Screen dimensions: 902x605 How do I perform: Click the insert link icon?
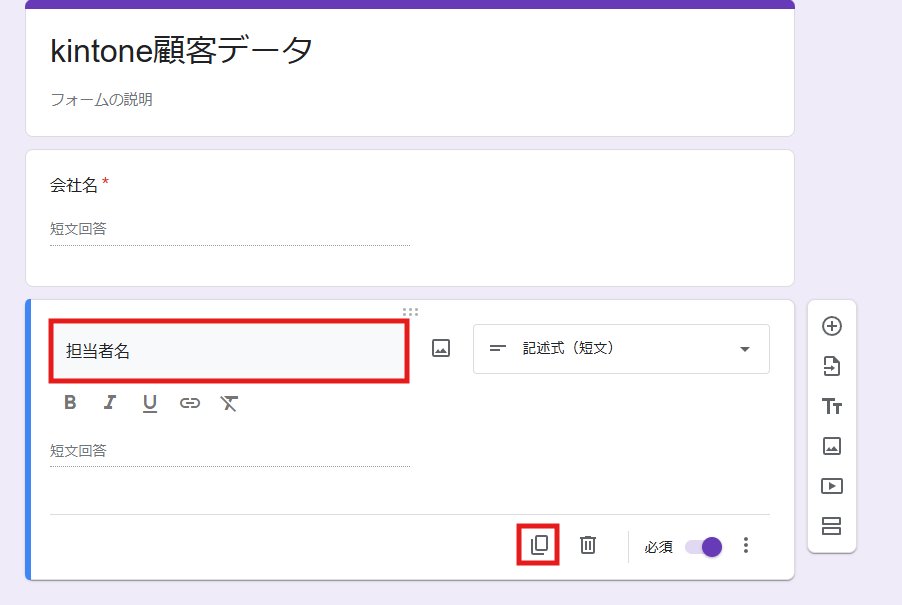[190, 403]
